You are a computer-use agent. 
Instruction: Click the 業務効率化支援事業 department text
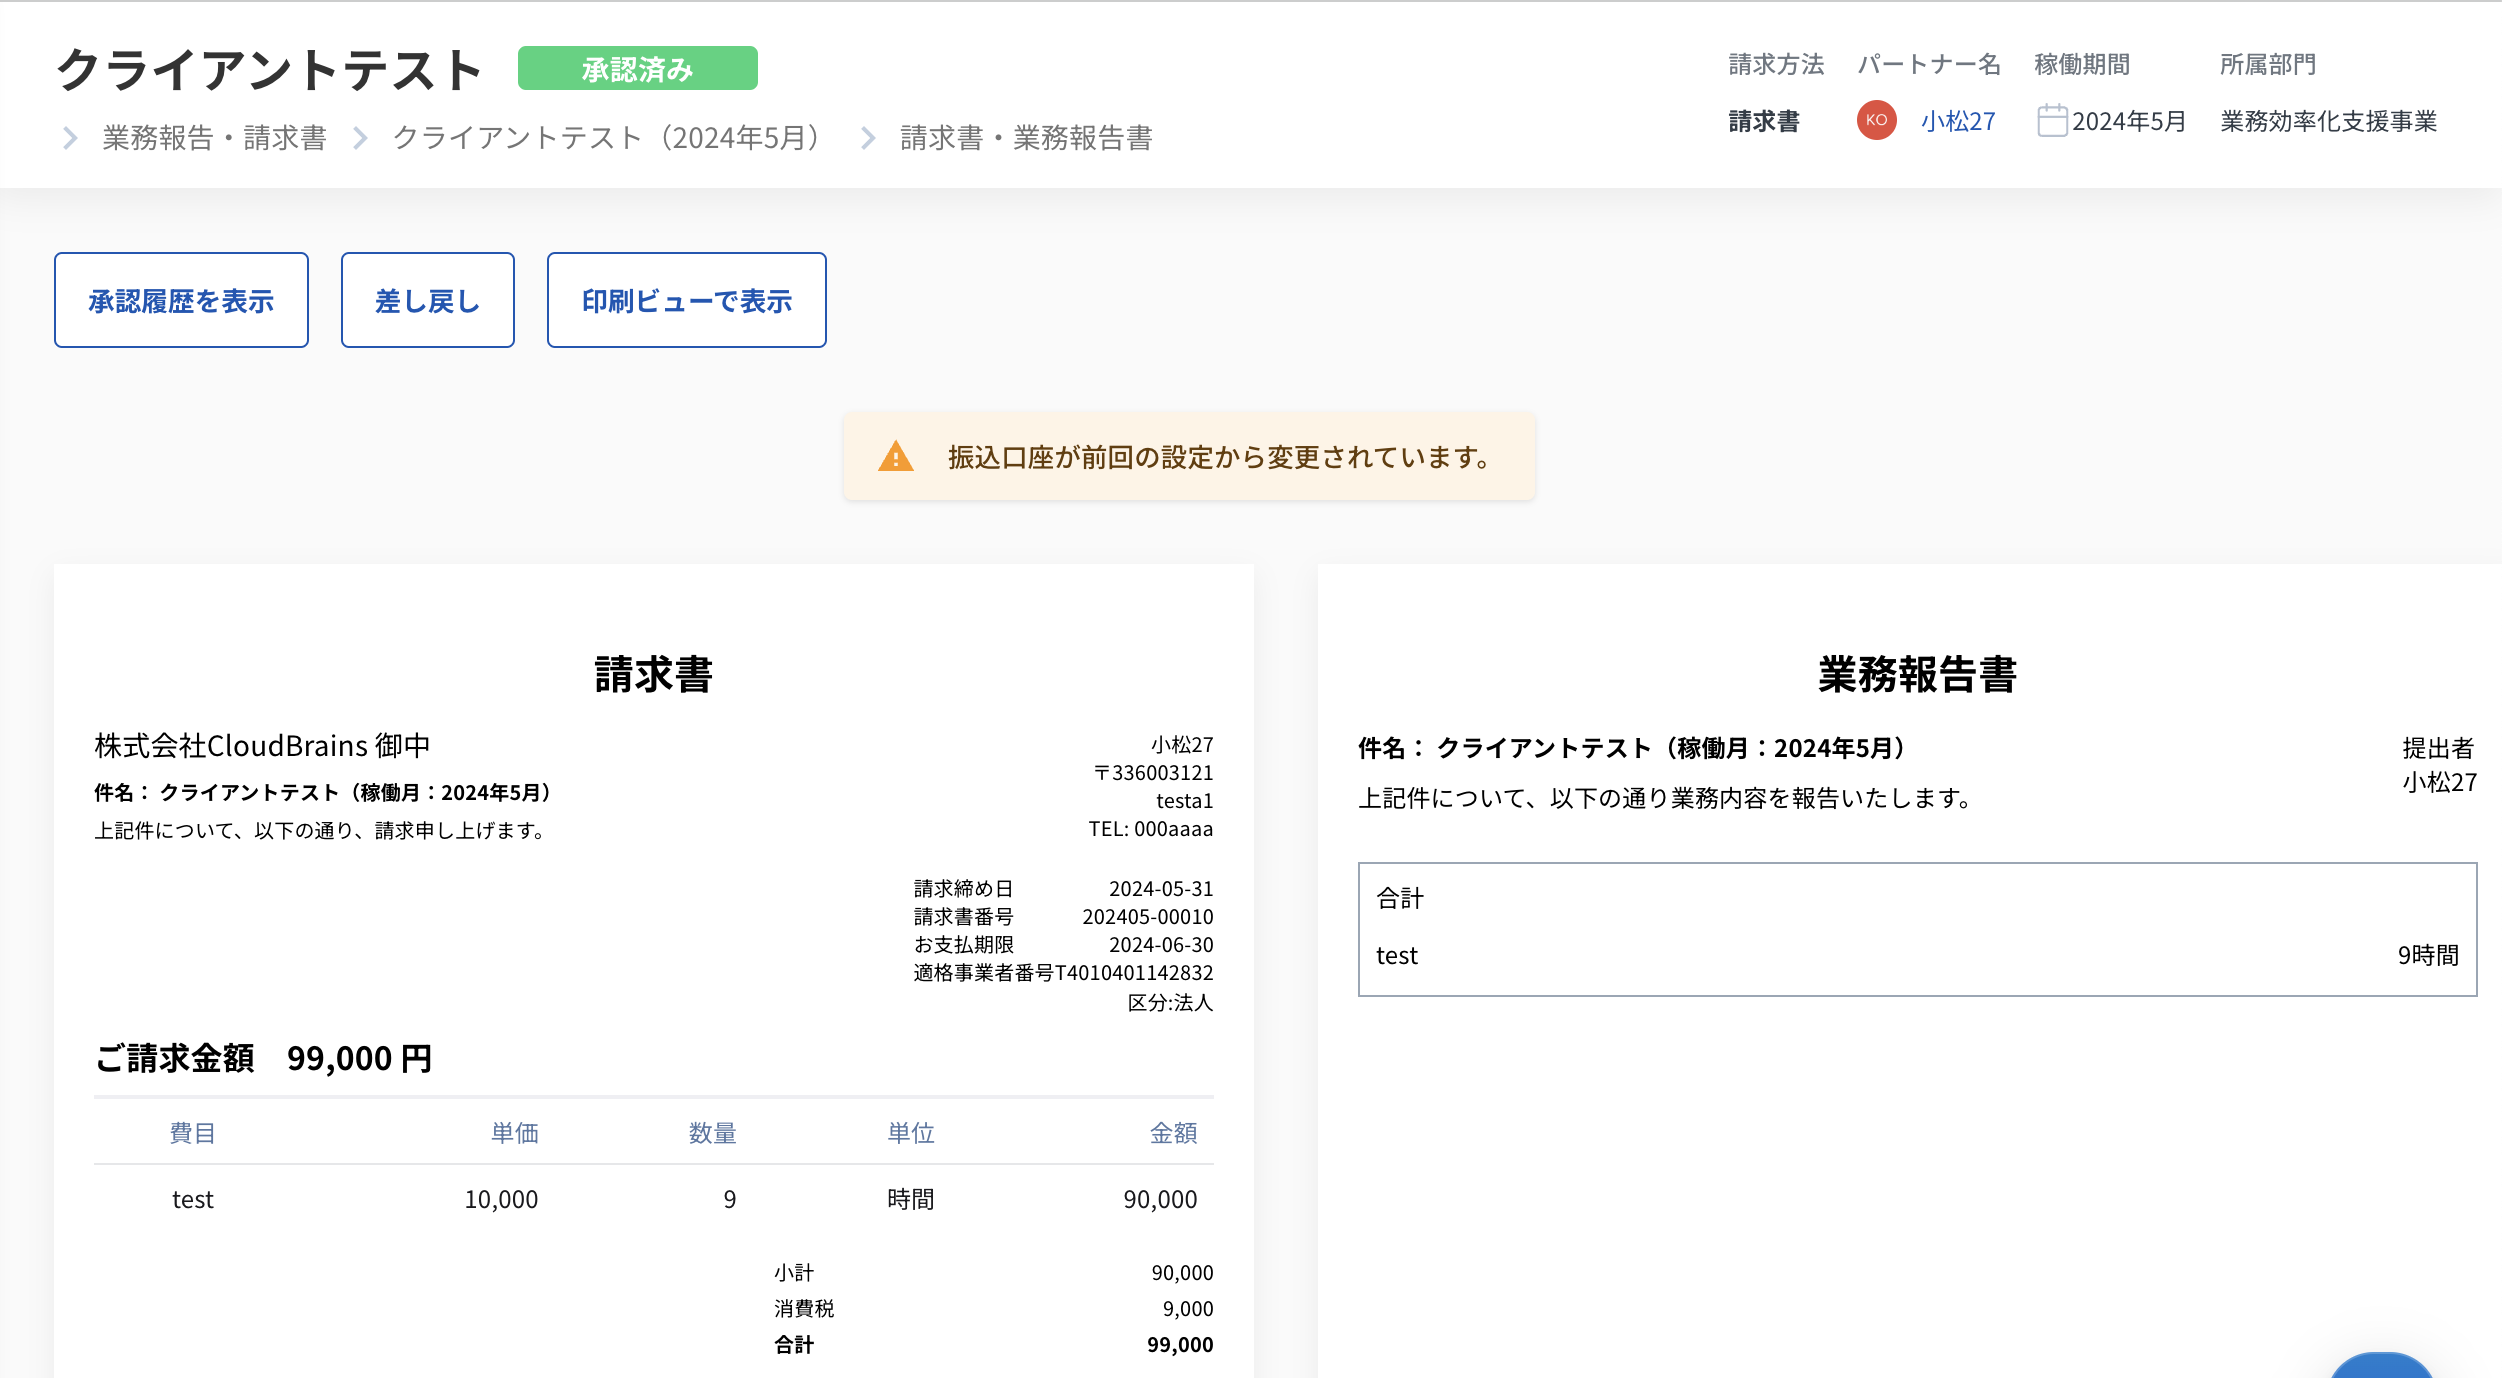2328,121
